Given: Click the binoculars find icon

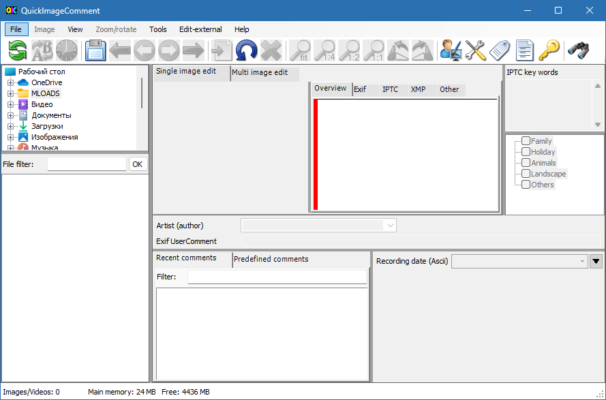Looking at the screenshot, I should pos(578,50).
